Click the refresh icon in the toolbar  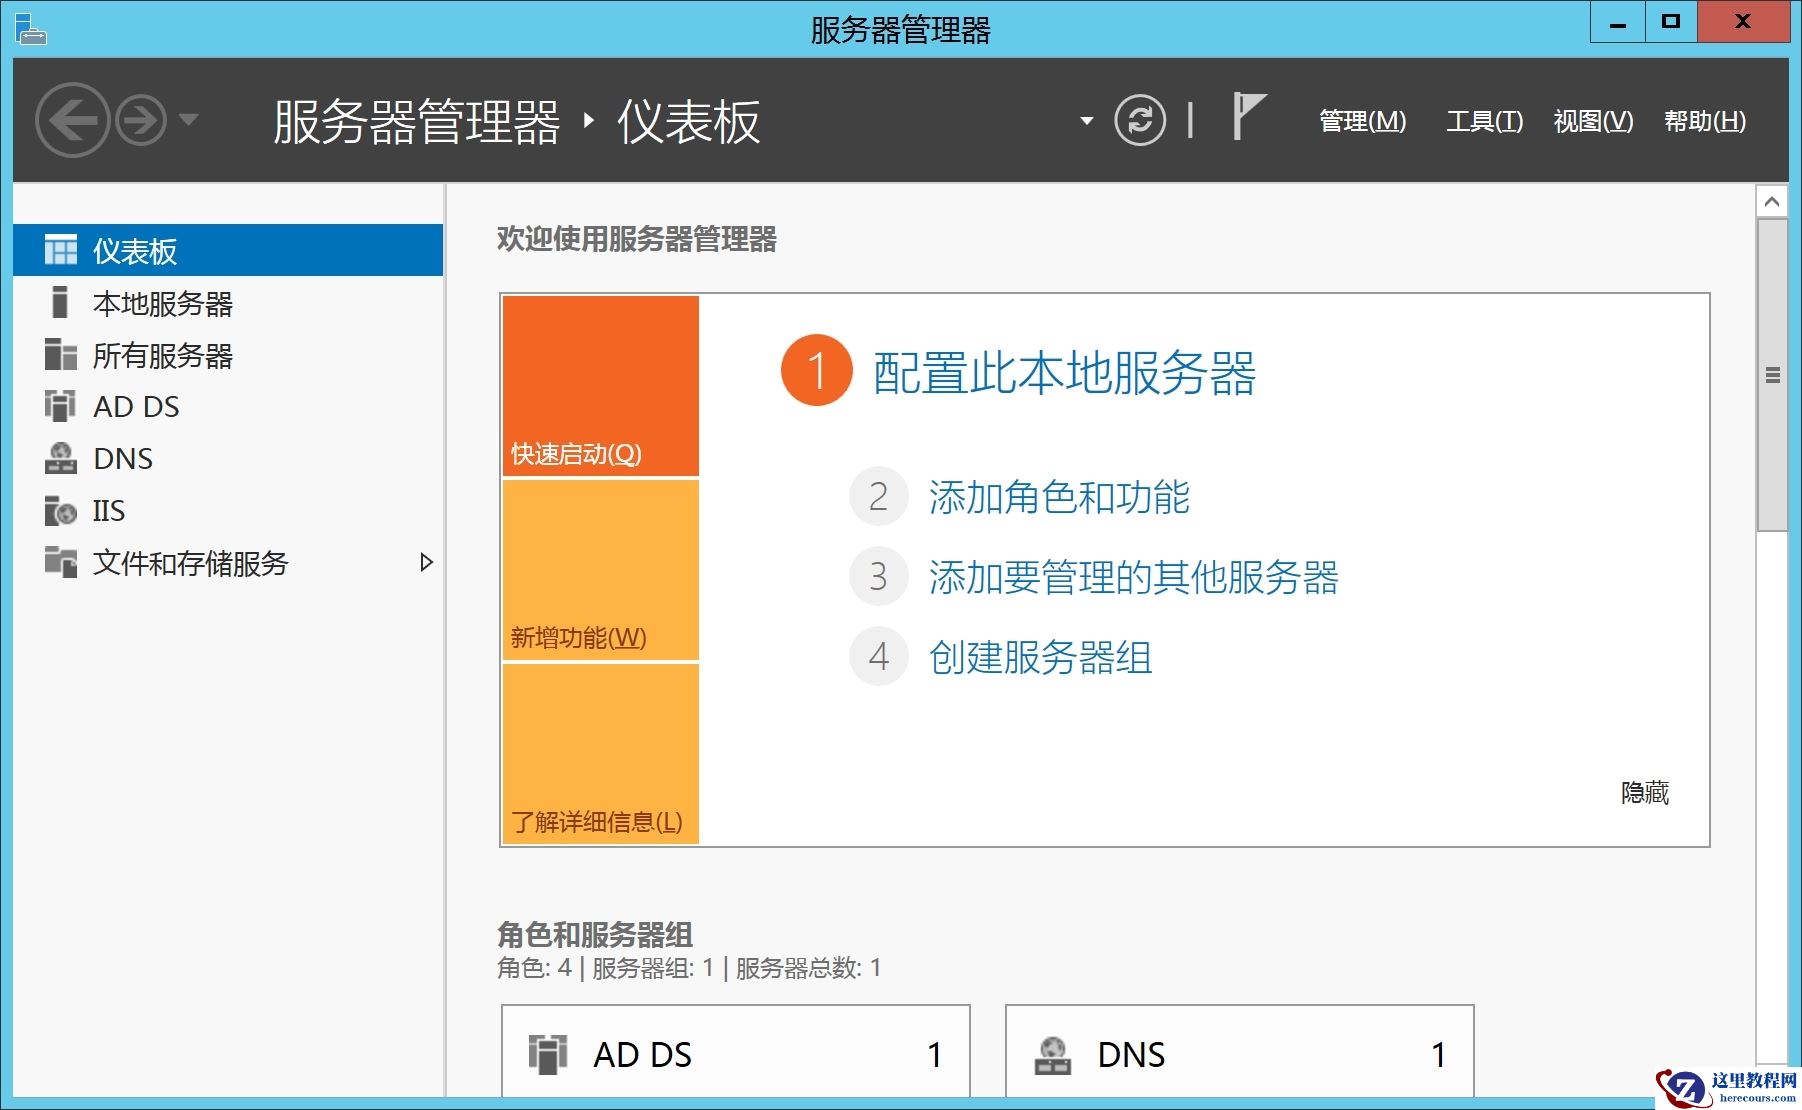pos(1140,120)
